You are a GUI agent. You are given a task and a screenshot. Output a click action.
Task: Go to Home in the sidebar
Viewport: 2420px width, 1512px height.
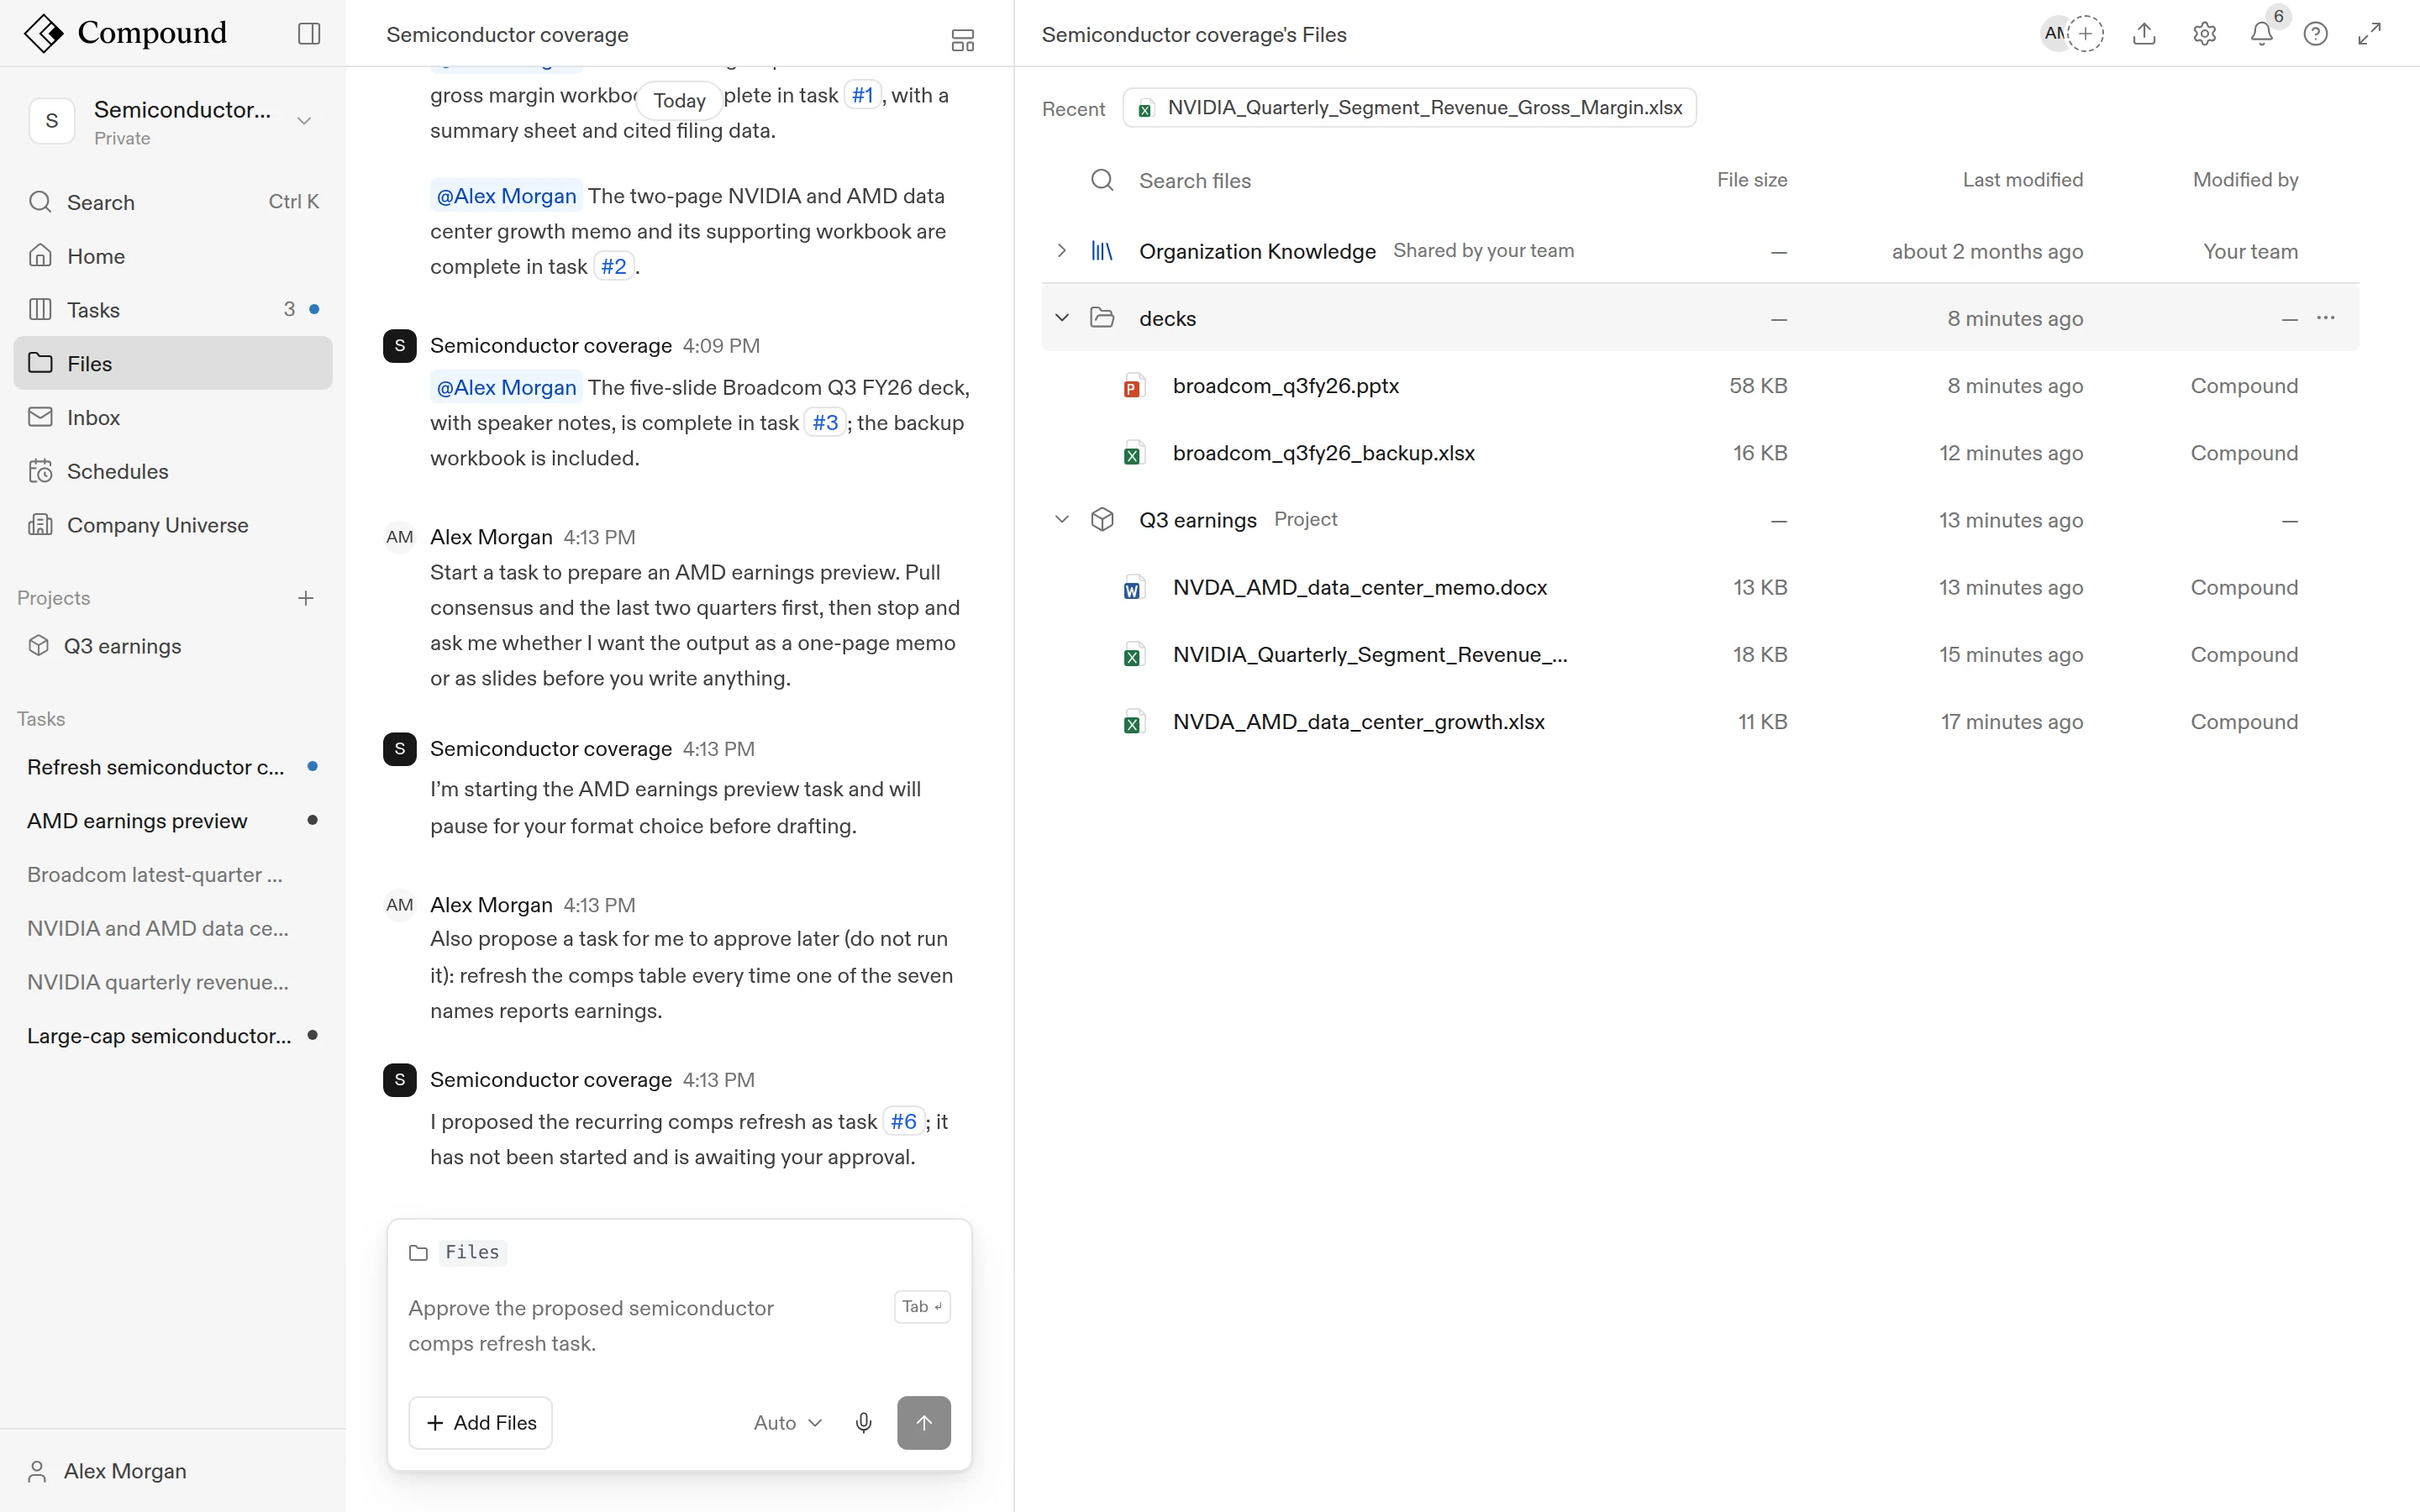173,256
